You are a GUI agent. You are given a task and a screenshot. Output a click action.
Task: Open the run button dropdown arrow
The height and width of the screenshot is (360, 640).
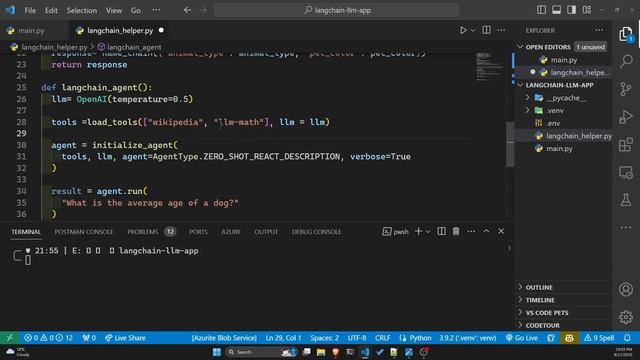coord(473,30)
